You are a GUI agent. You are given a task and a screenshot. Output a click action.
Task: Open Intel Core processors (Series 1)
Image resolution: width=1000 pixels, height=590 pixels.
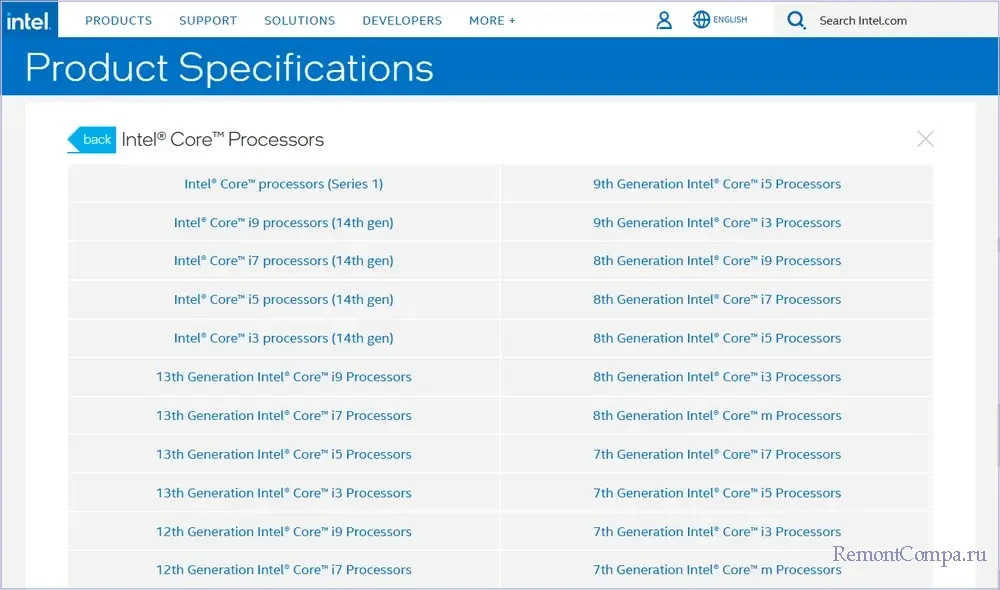point(283,184)
